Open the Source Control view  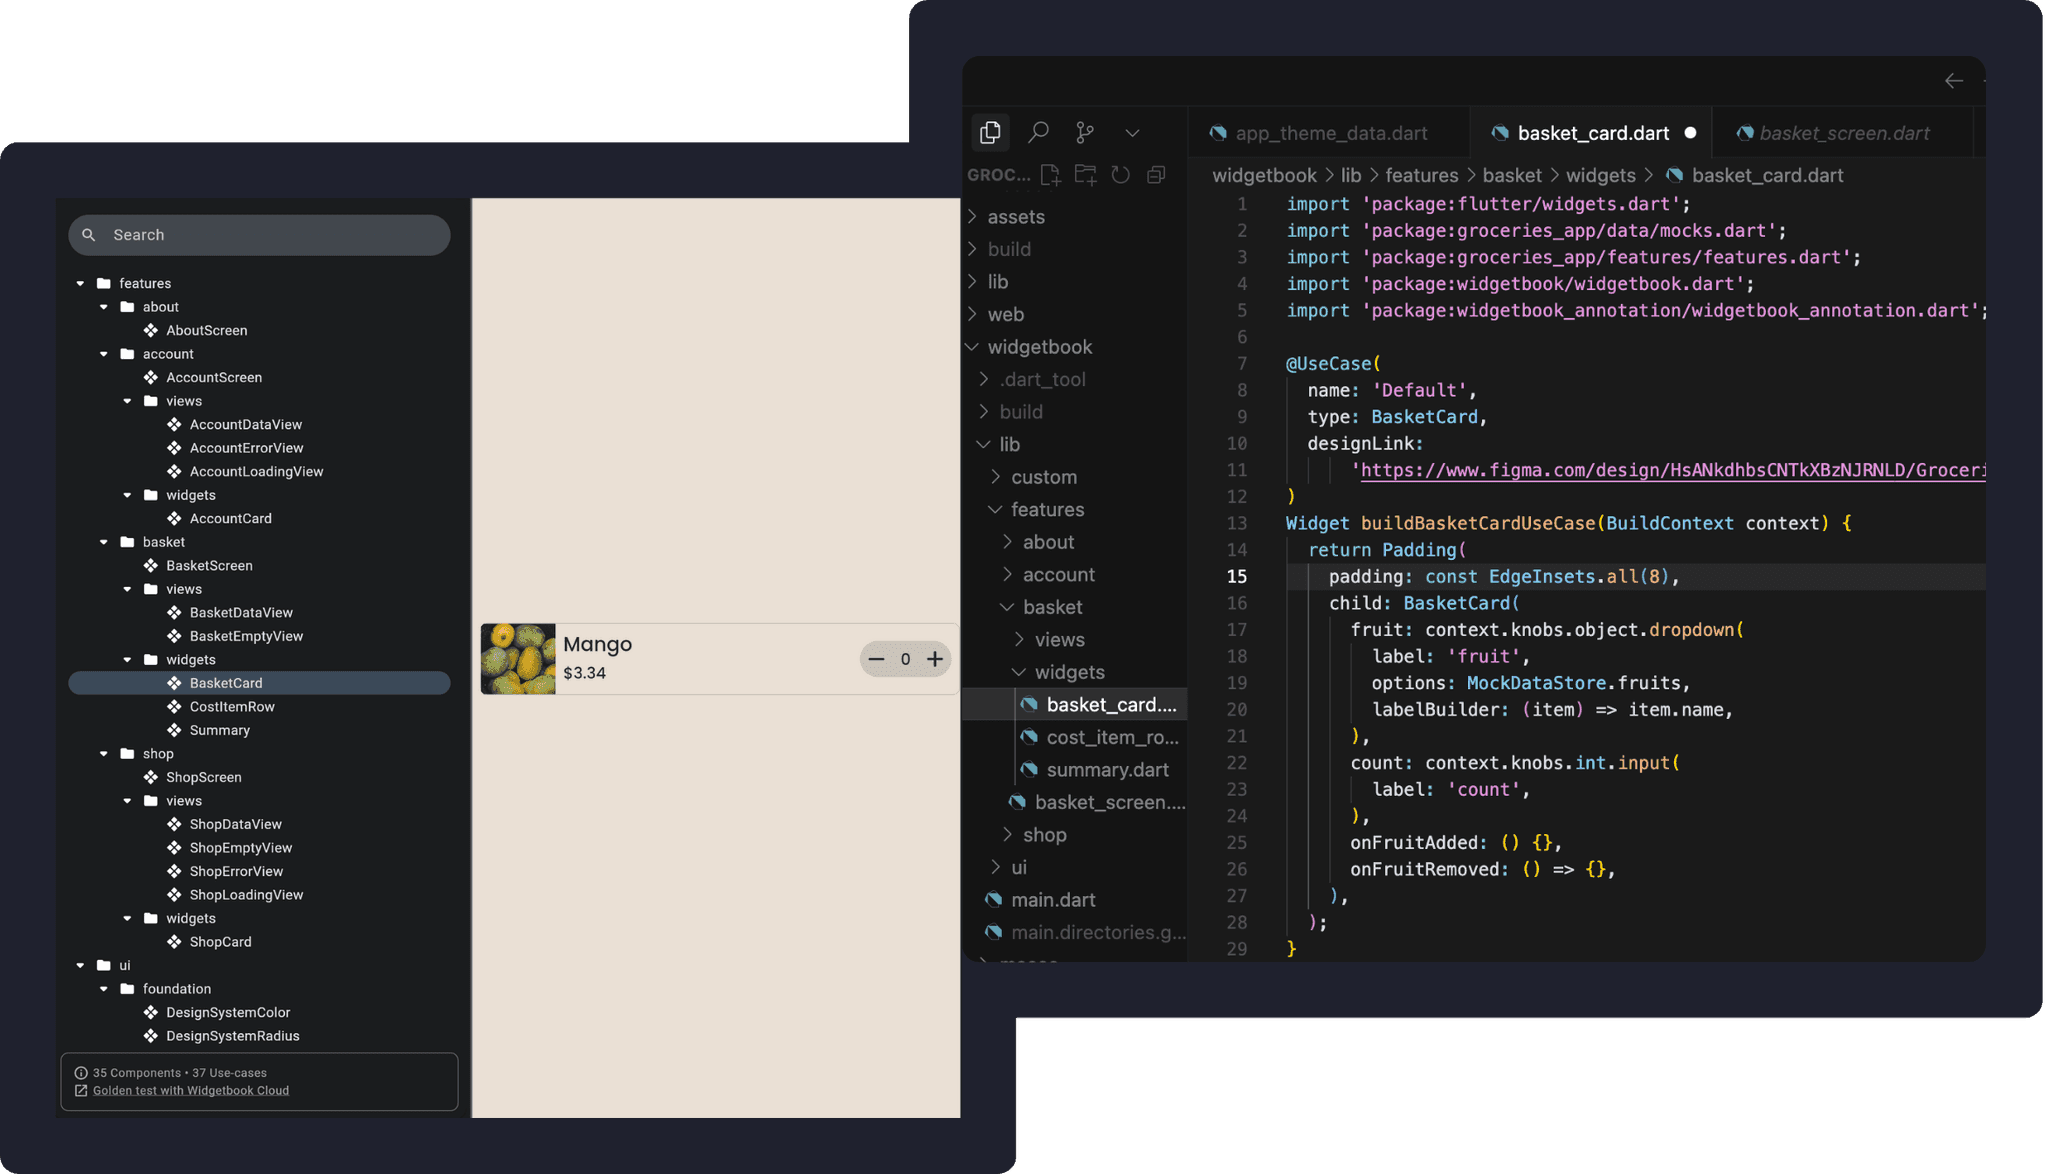[x=1087, y=132]
